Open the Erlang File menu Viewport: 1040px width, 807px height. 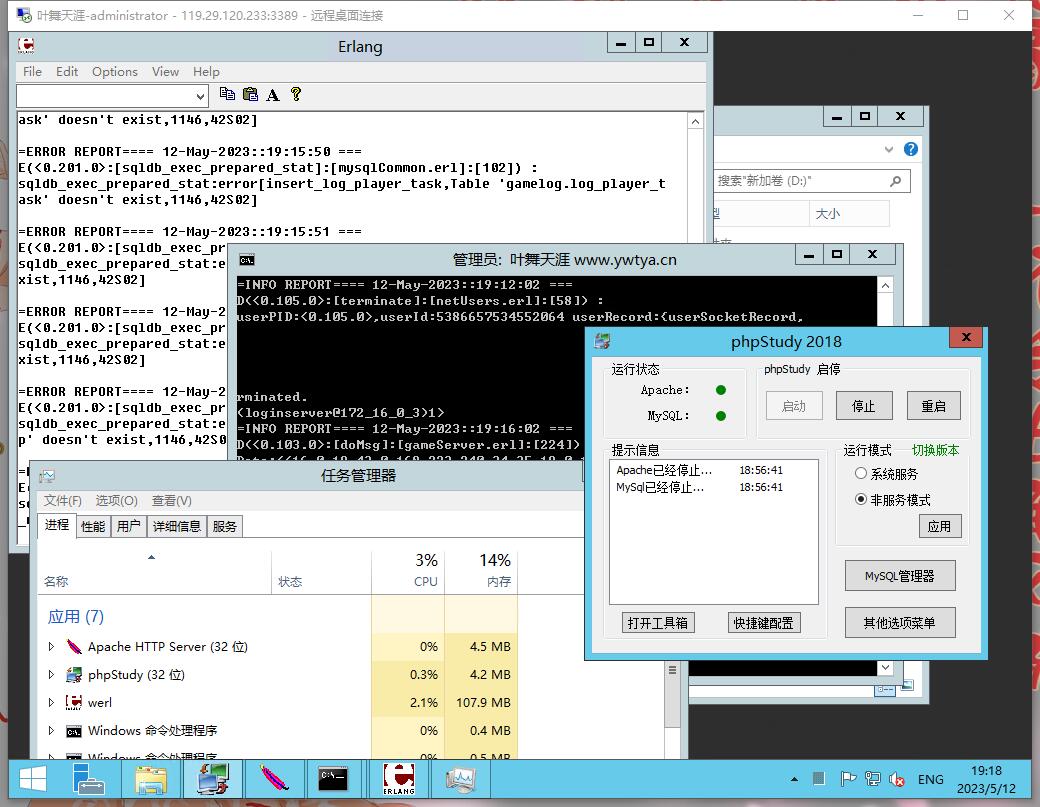pos(32,72)
